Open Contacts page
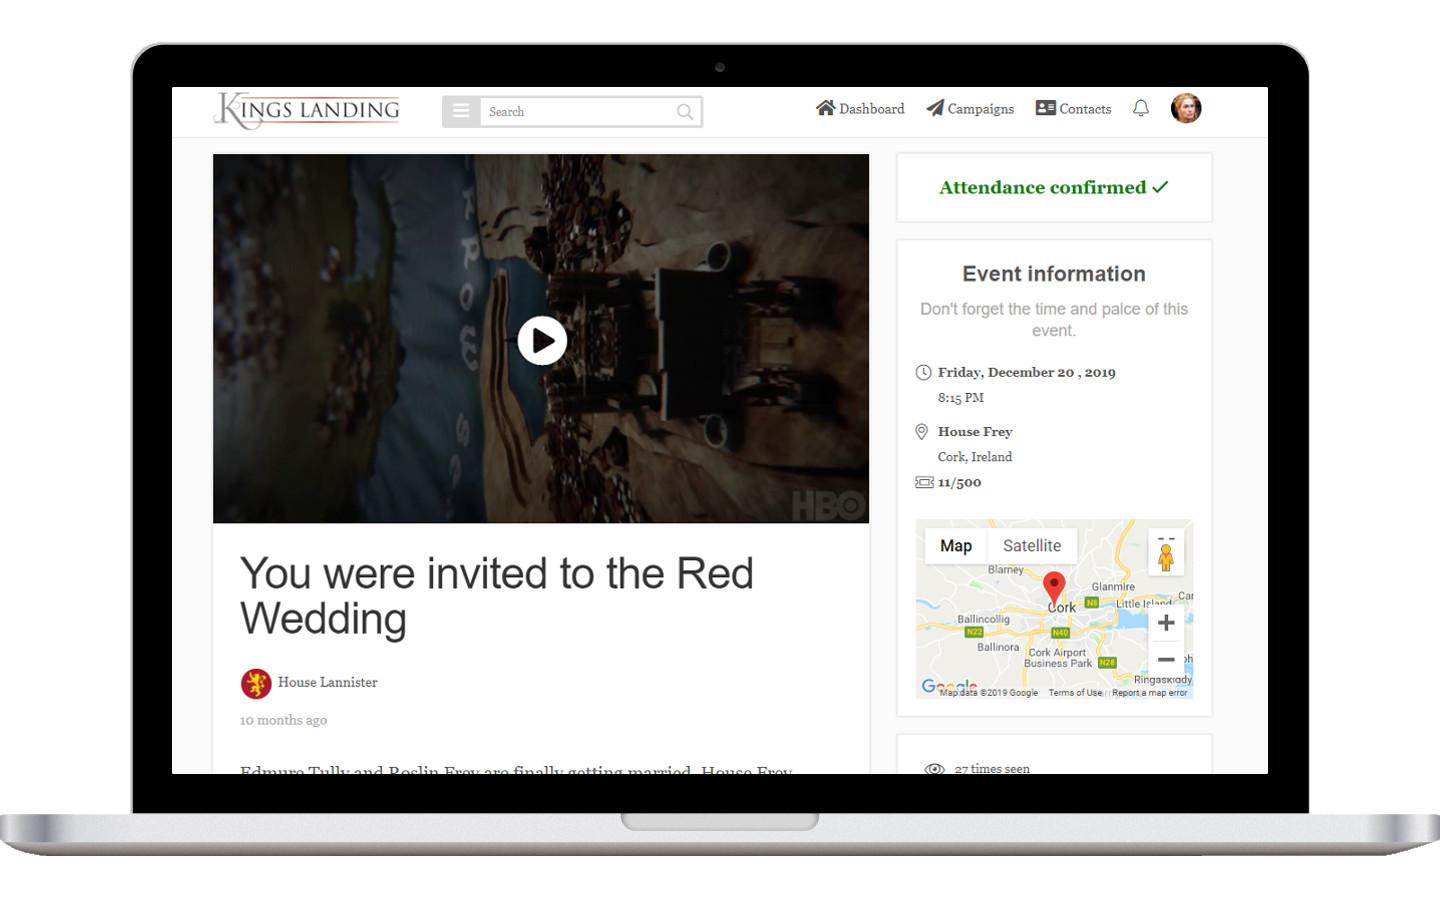Screen dimensions: 1440x900 point(1073,108)
